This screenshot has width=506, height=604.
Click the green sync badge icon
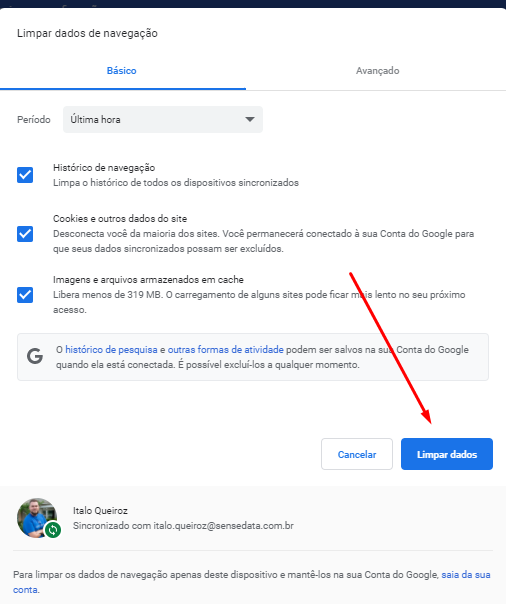click(x=53, y=530)
